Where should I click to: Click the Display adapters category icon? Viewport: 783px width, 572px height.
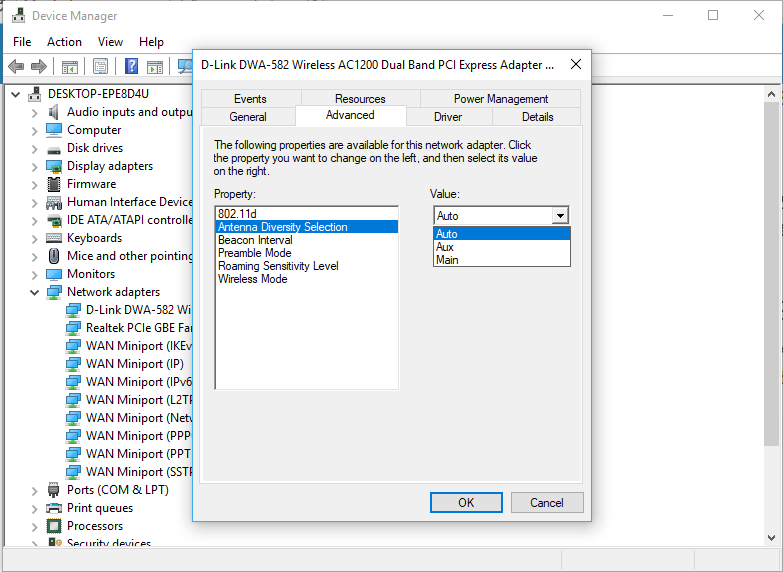(x=53, y=166)
